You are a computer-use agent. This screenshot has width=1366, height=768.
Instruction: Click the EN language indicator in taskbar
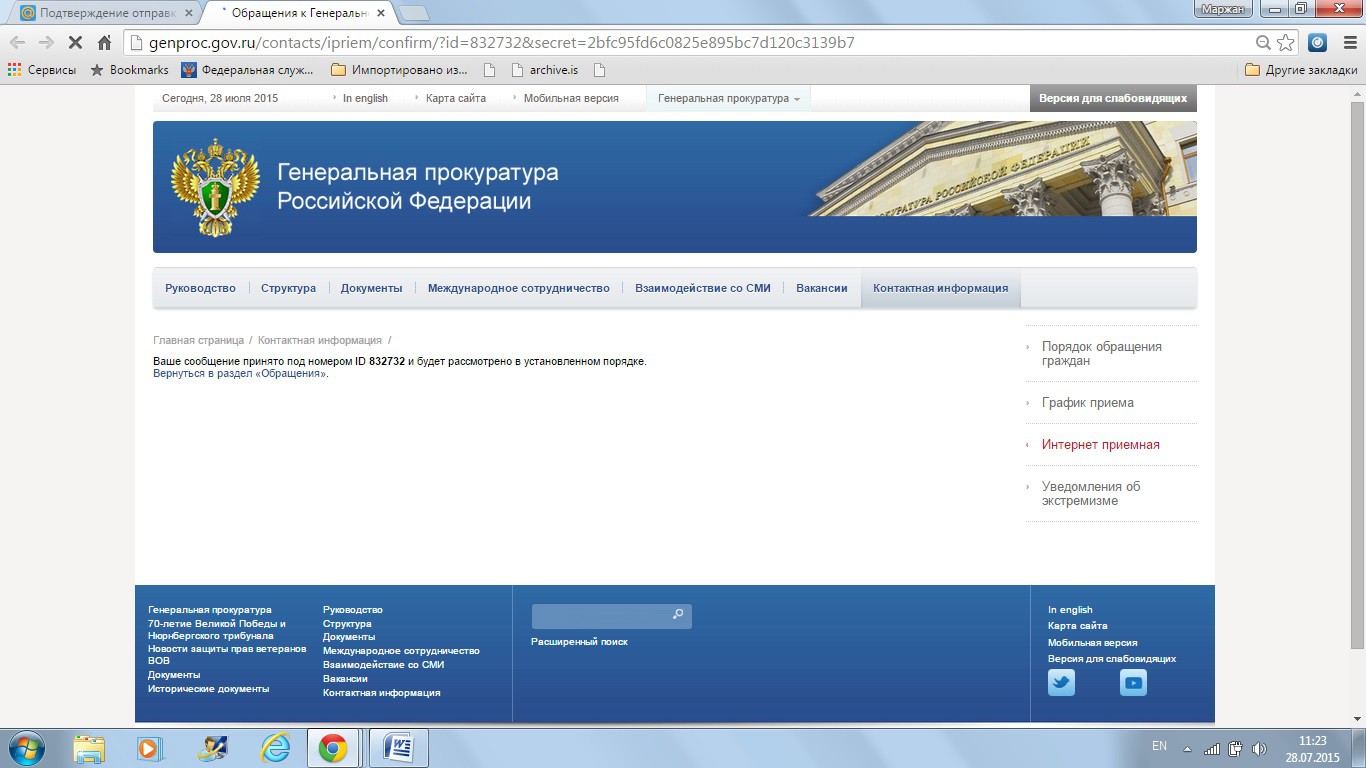coord(1159,746)
